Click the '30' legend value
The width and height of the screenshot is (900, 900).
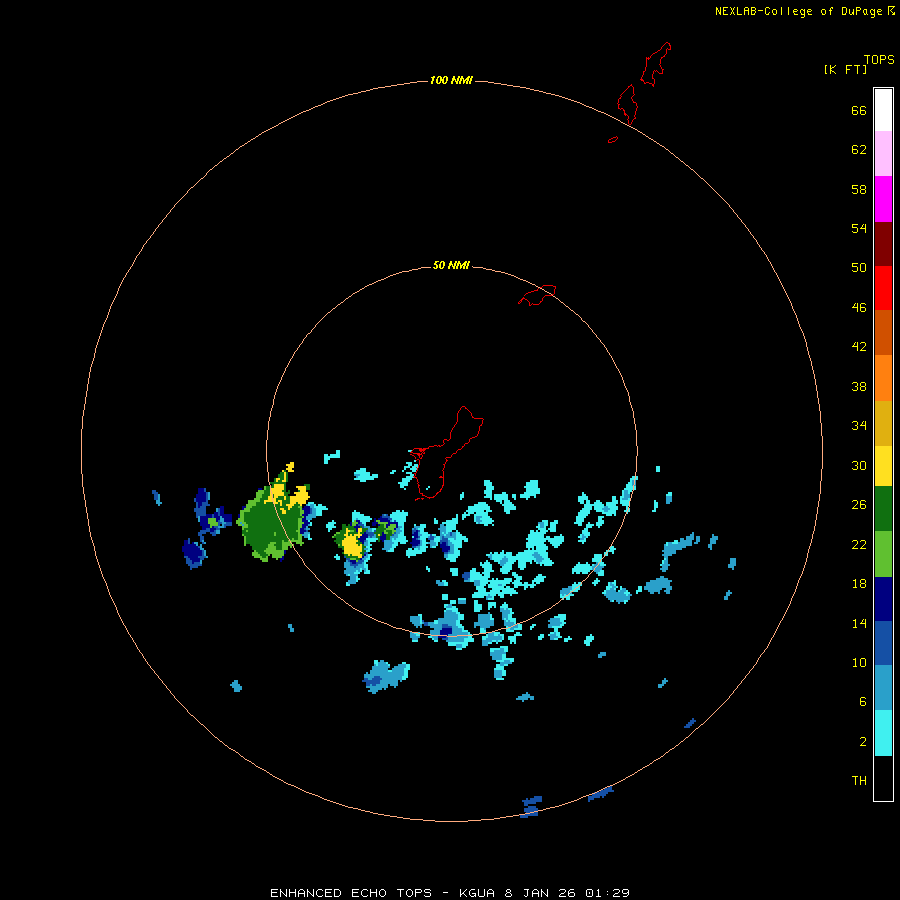859,465
